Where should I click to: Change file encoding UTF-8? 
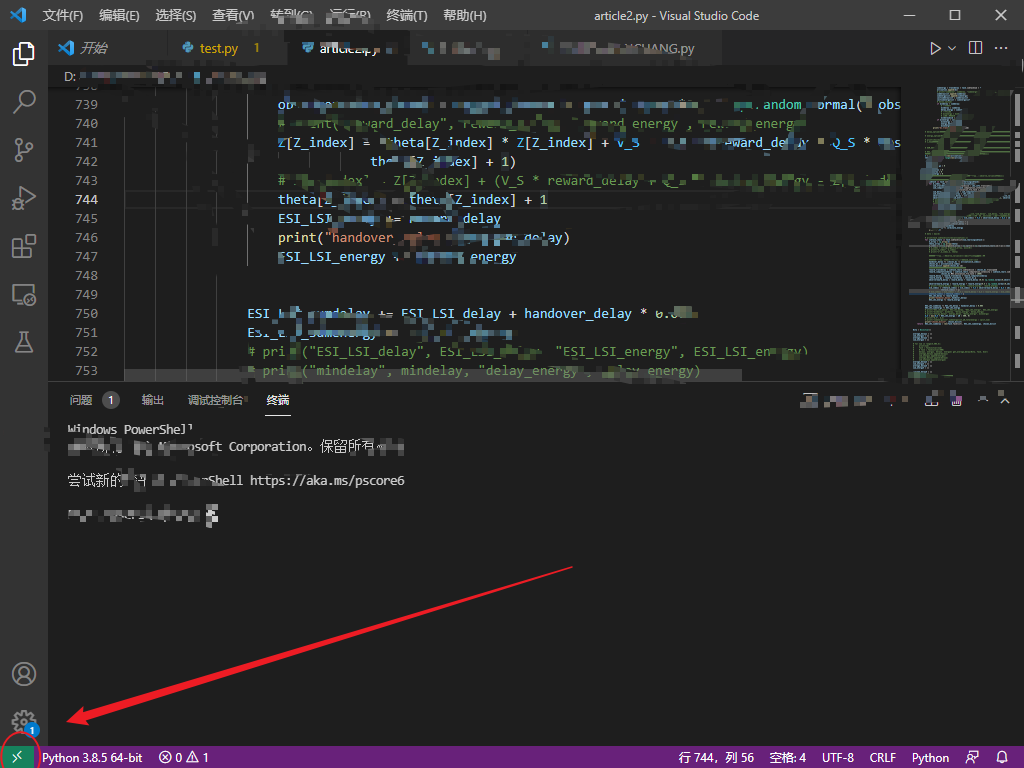pyautogui.click(x=838, y=758)
